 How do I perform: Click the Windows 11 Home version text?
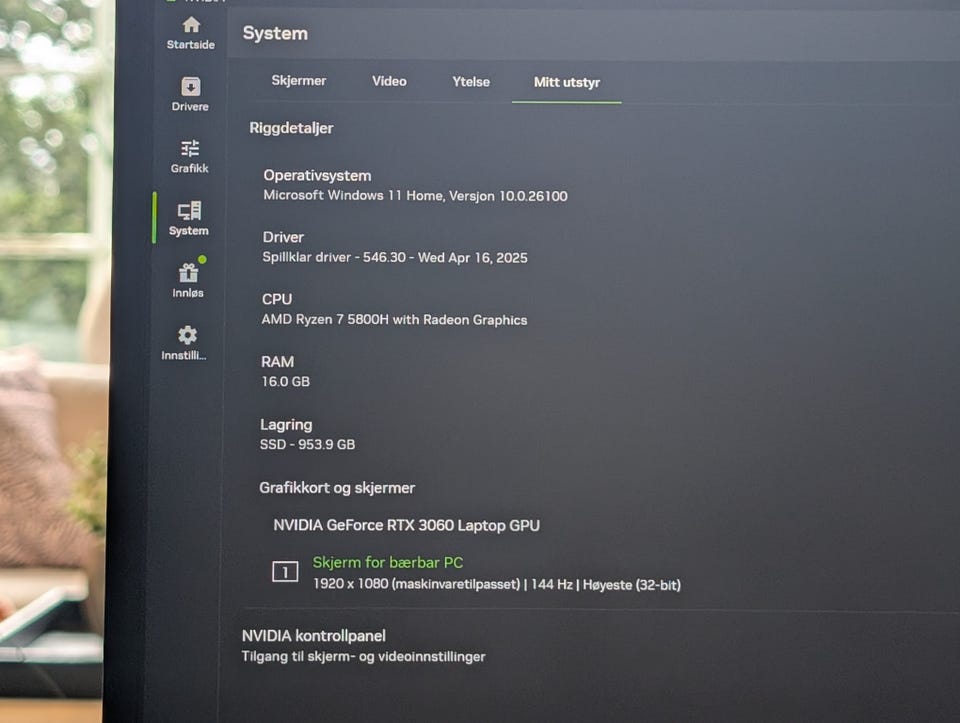(x=415, y=196)
